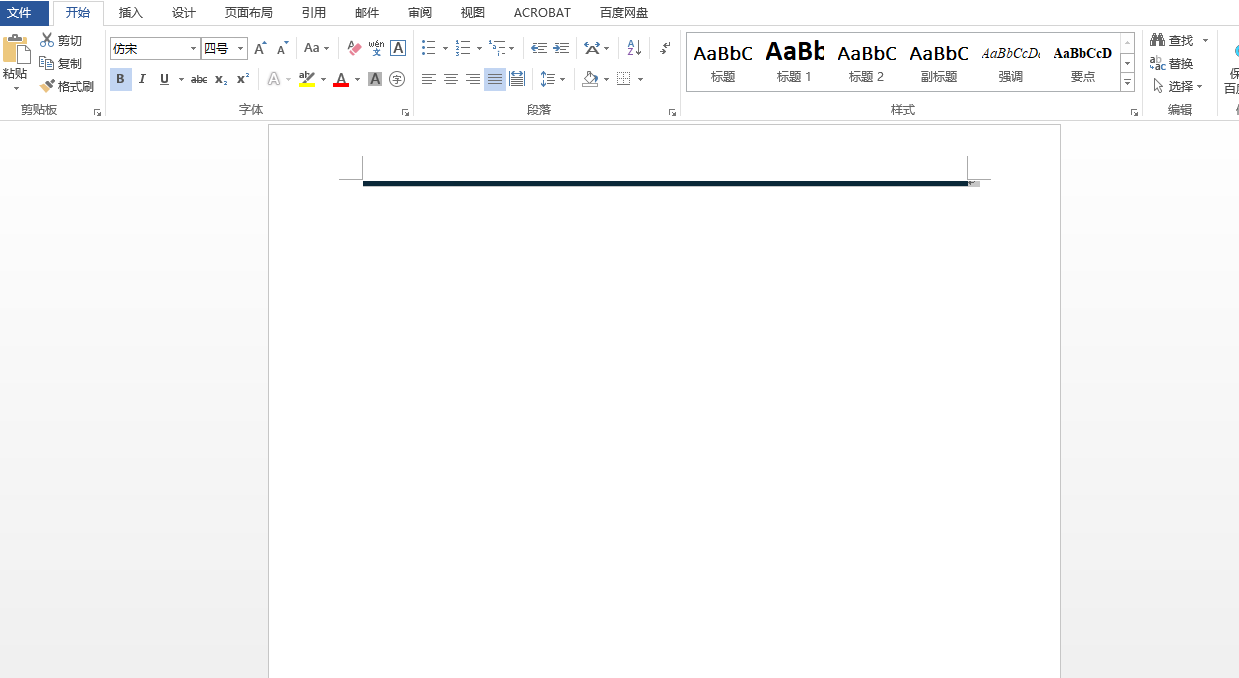Image resolution: width=1239 pixels, height=678 pixels.
Task: Toggle Italic formatting
Action: 142,79
